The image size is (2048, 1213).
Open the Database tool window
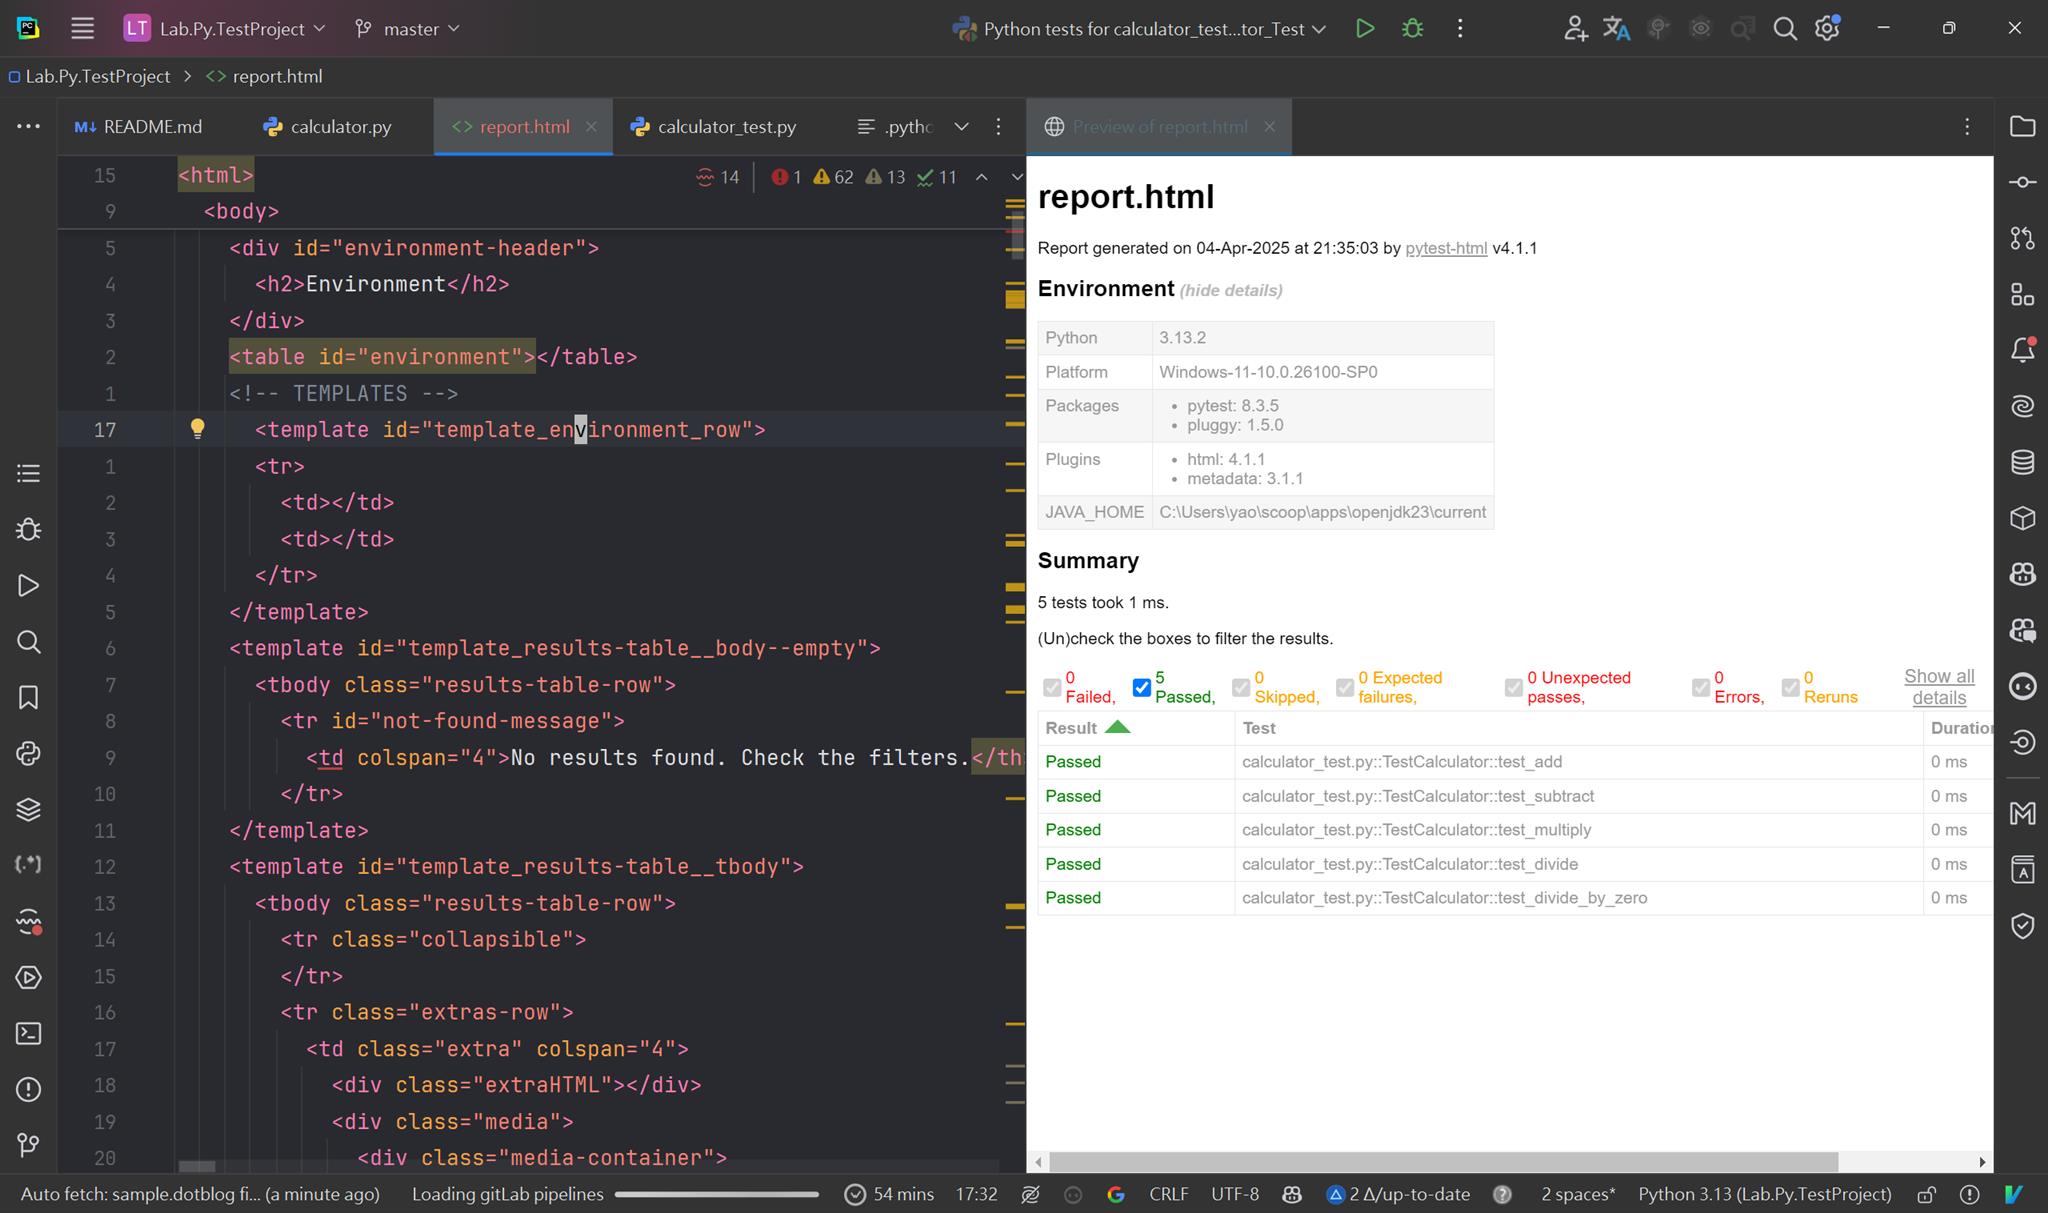pos(2022,462)
